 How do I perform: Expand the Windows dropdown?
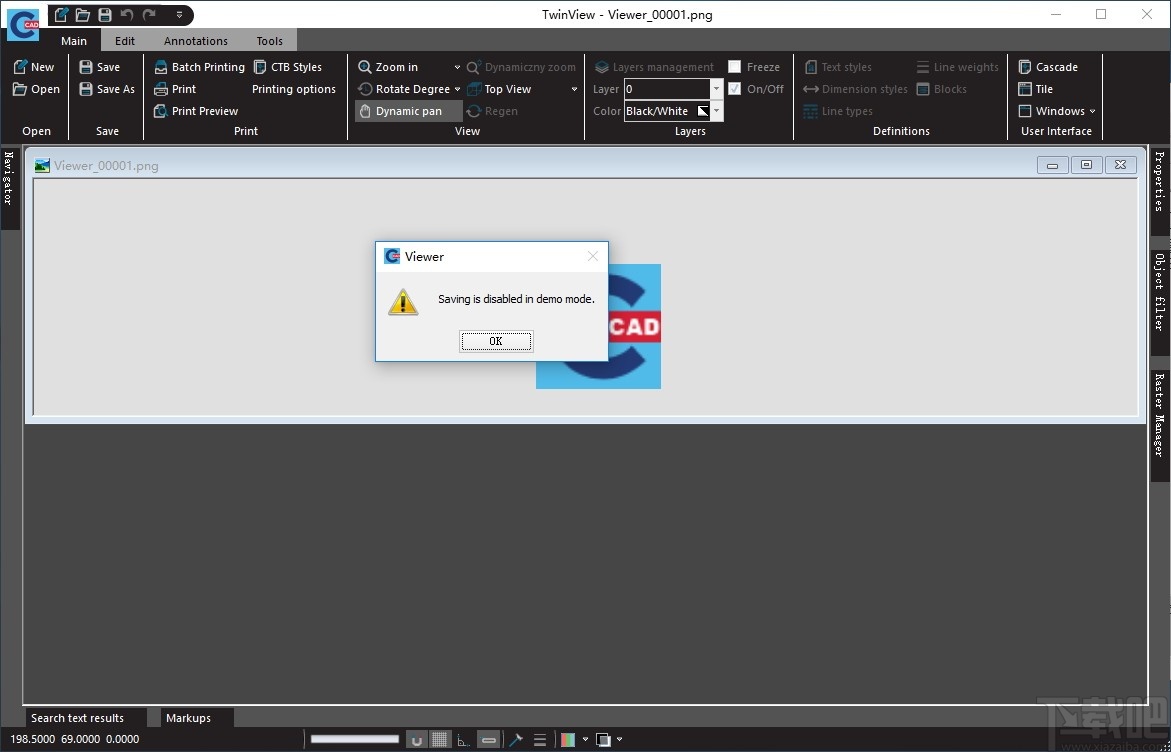1057,111
